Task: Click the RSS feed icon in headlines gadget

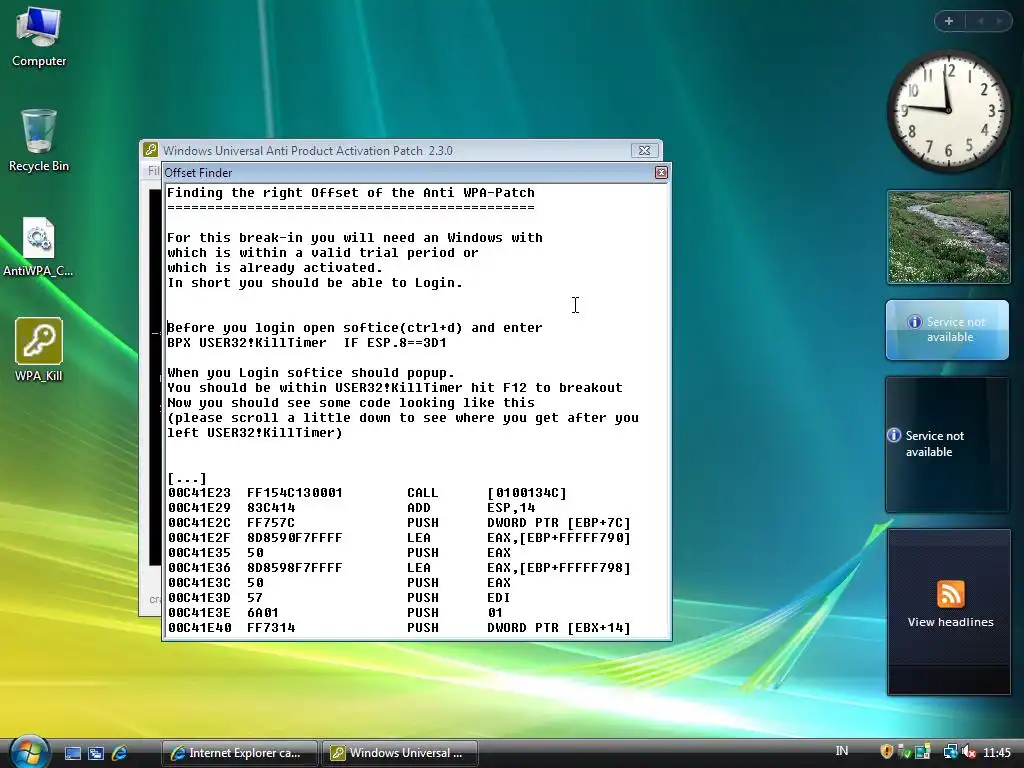Action: (950, 594)
